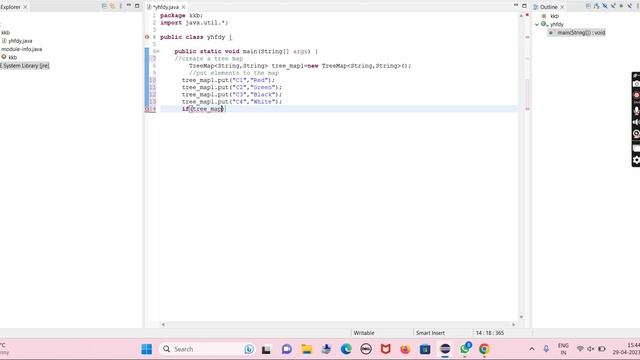Viewport: 640px width, 360px height.
Task: Open Microsoft Edge on taskbar
Action: [x=346, y=349]
